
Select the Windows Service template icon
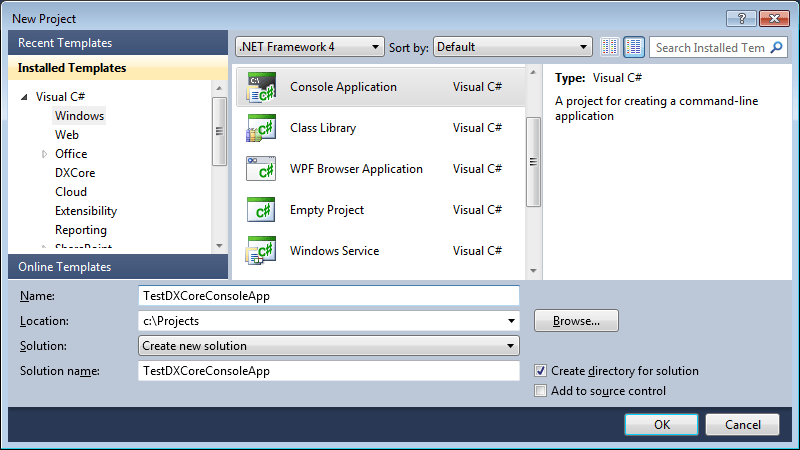tap(261, 251)
